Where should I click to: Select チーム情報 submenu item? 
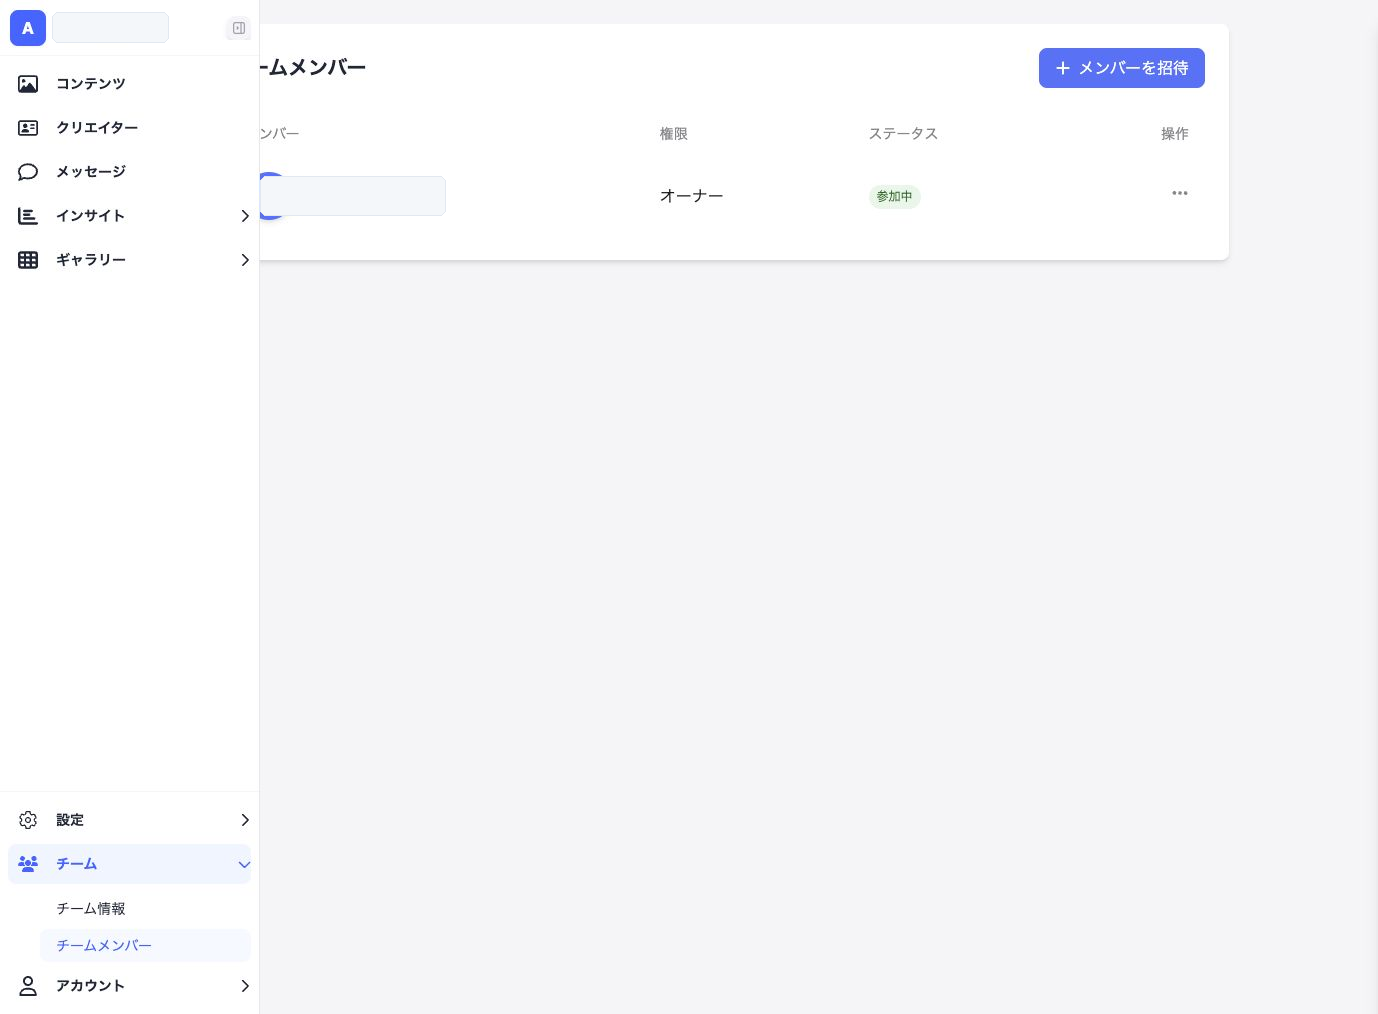tap(145, 908)
